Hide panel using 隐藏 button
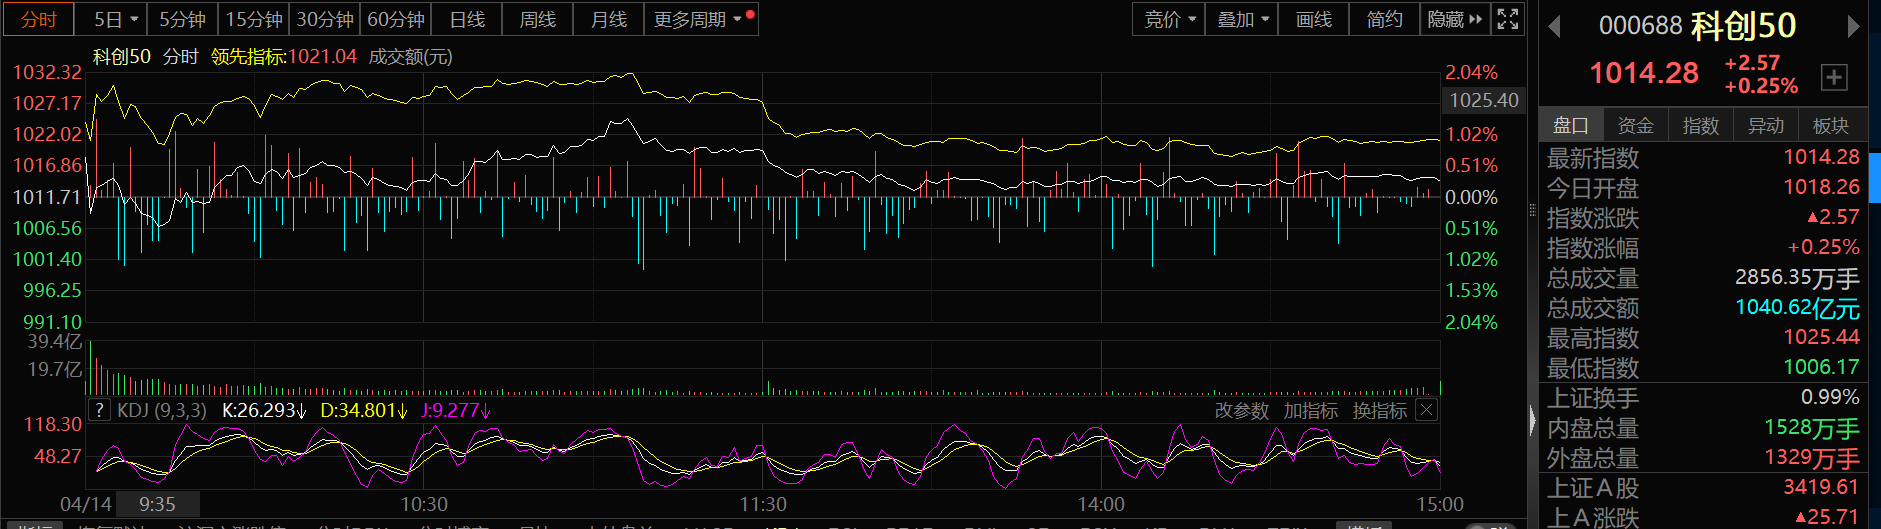 coord(1454,19)
